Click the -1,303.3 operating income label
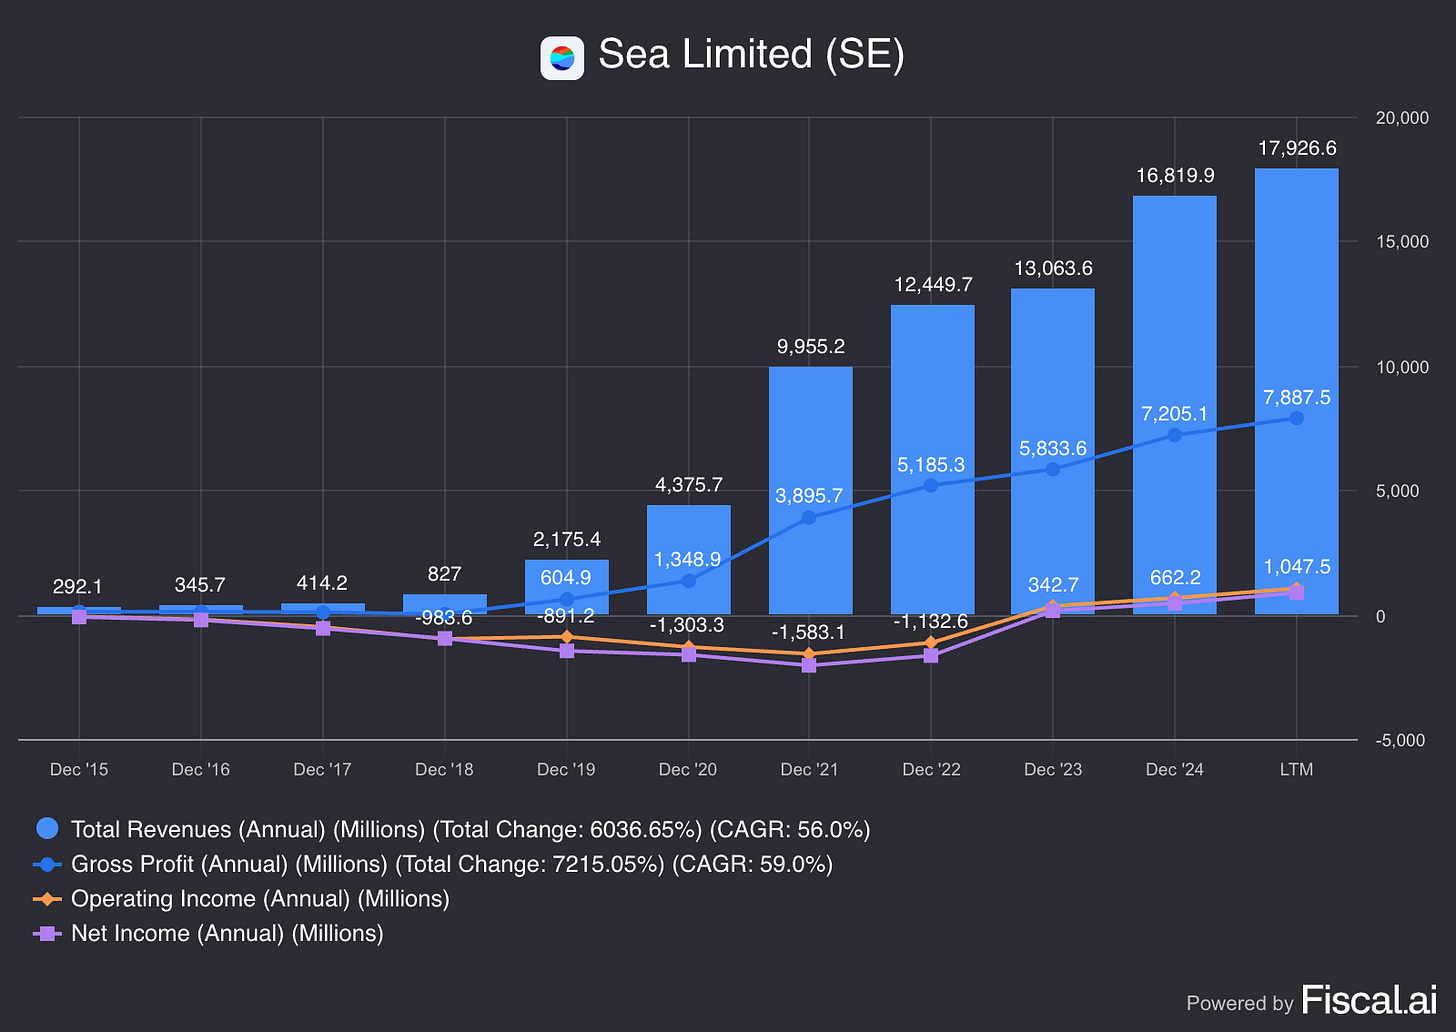1456x1032 pixels. (688, 625)
